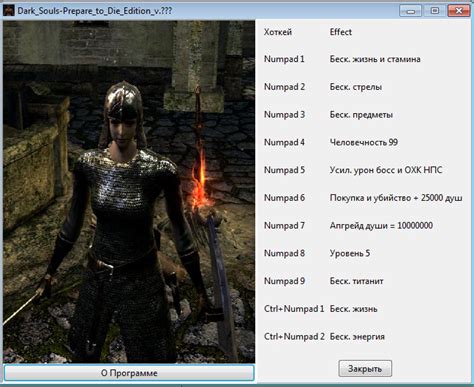This screenshot has width=474, height=387.
Task: Close the window with the red X
Action: pyautogui.click(x=459, y=11)
